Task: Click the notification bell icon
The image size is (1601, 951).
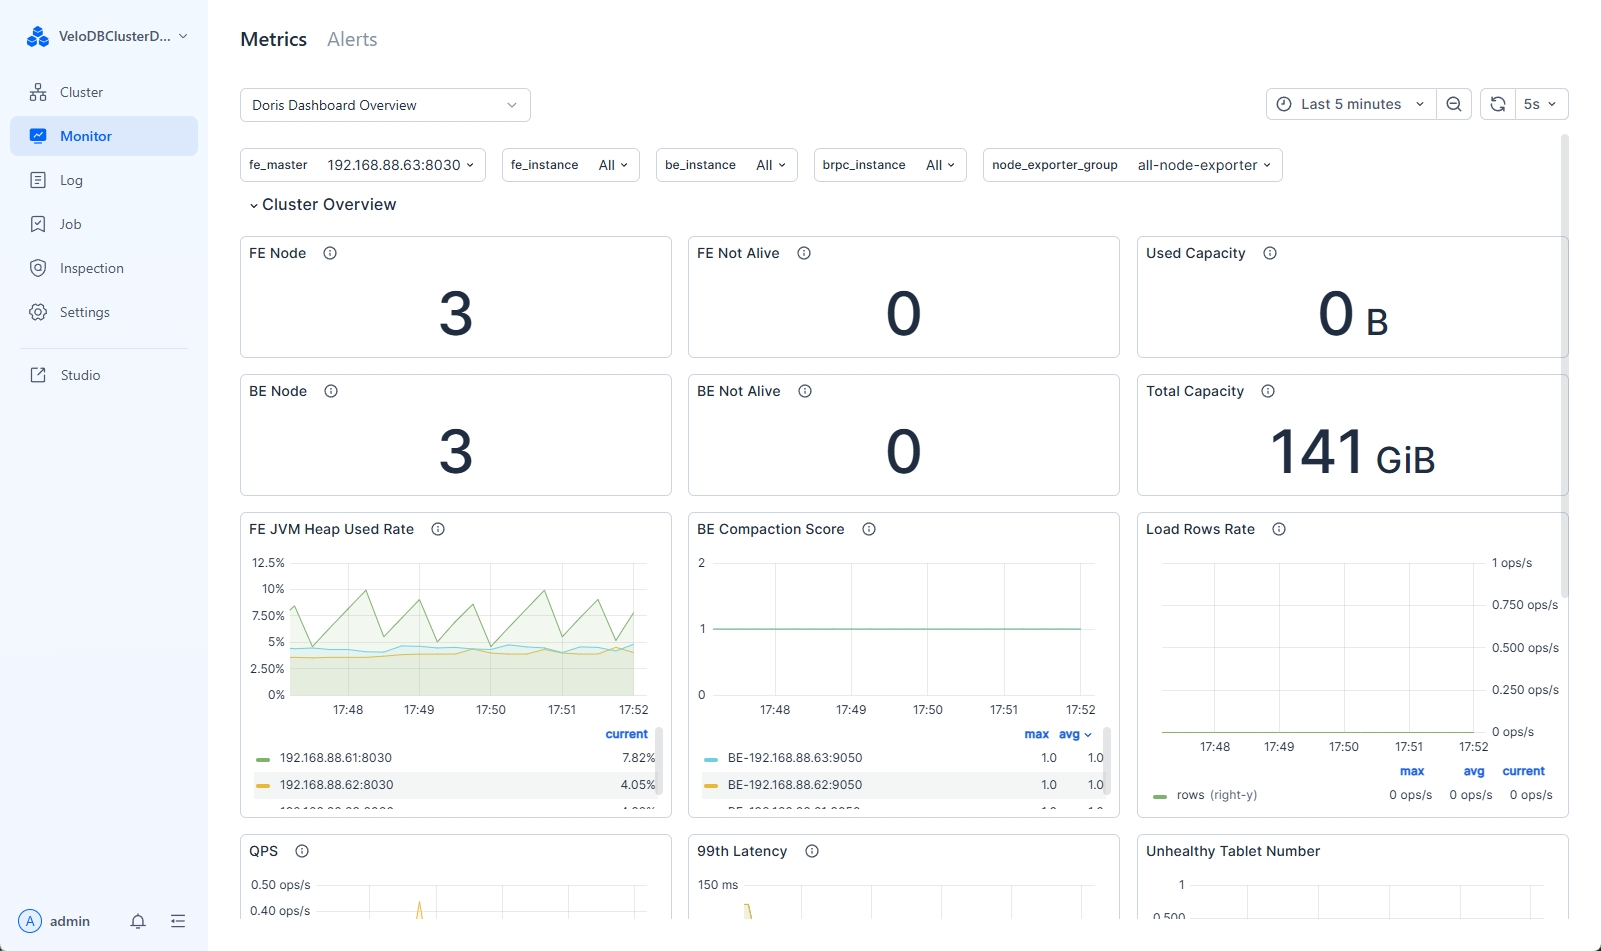Action: [138, 921]
